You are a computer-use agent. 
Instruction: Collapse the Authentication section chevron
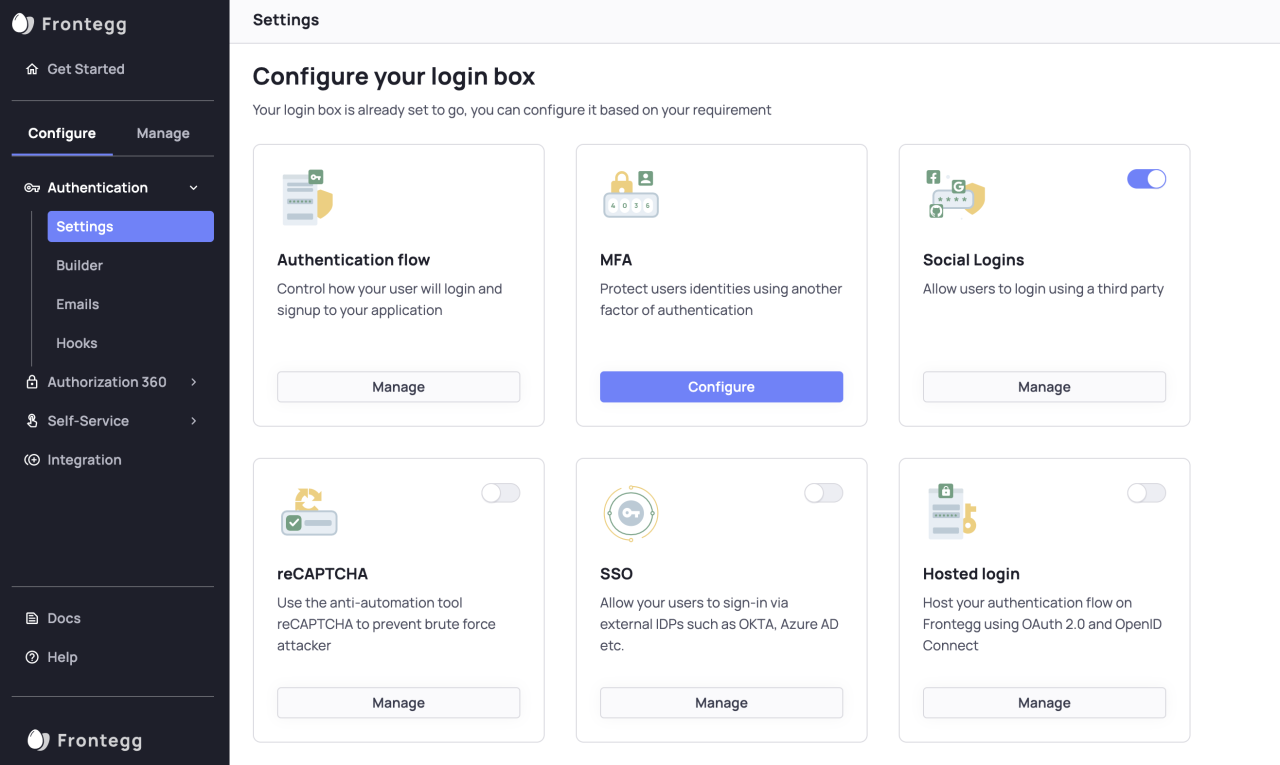(194, 188)
